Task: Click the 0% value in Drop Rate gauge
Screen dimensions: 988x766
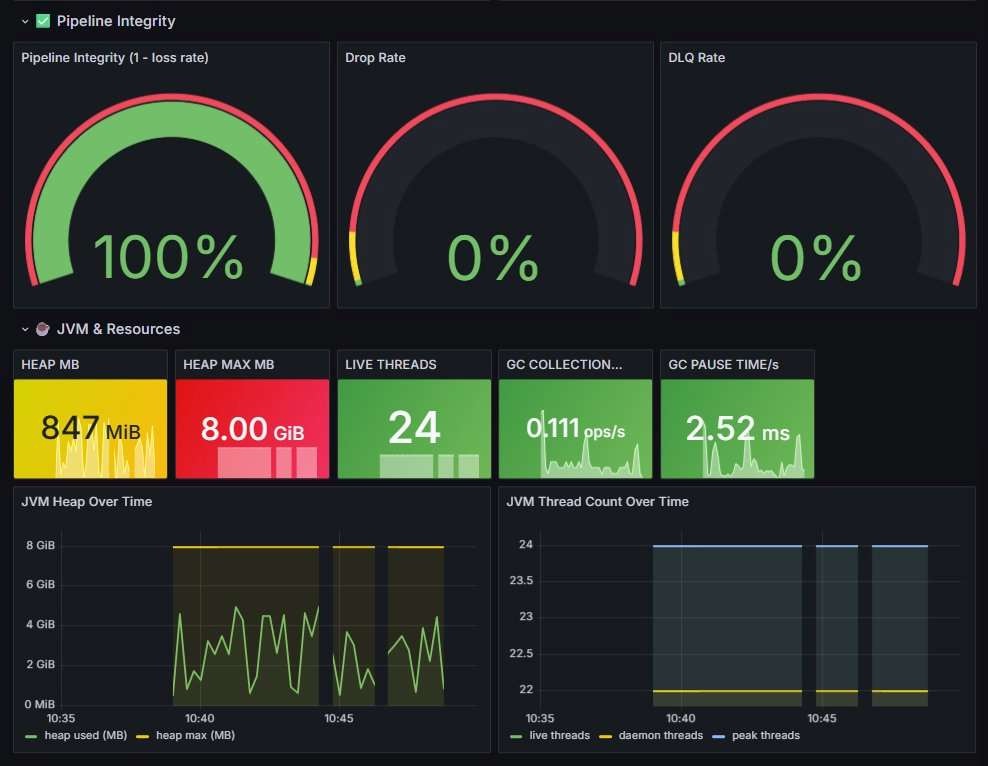Action: coord(493,256)
